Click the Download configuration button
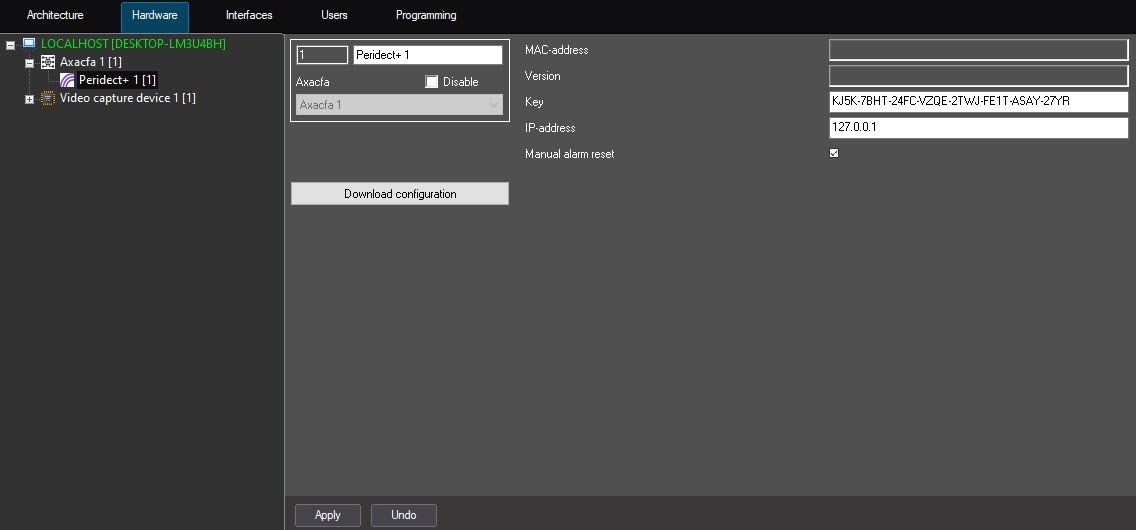 point(400,193)
